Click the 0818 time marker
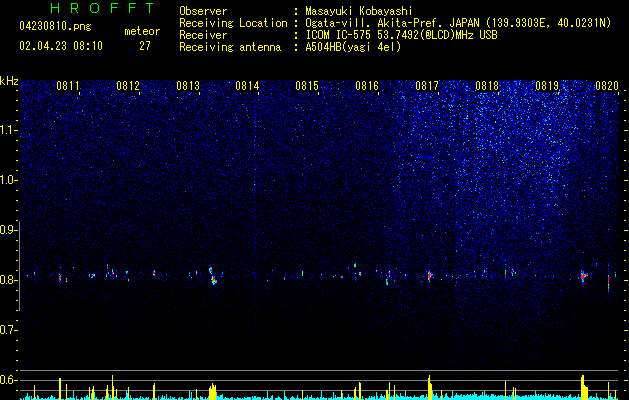 (487, 86)
